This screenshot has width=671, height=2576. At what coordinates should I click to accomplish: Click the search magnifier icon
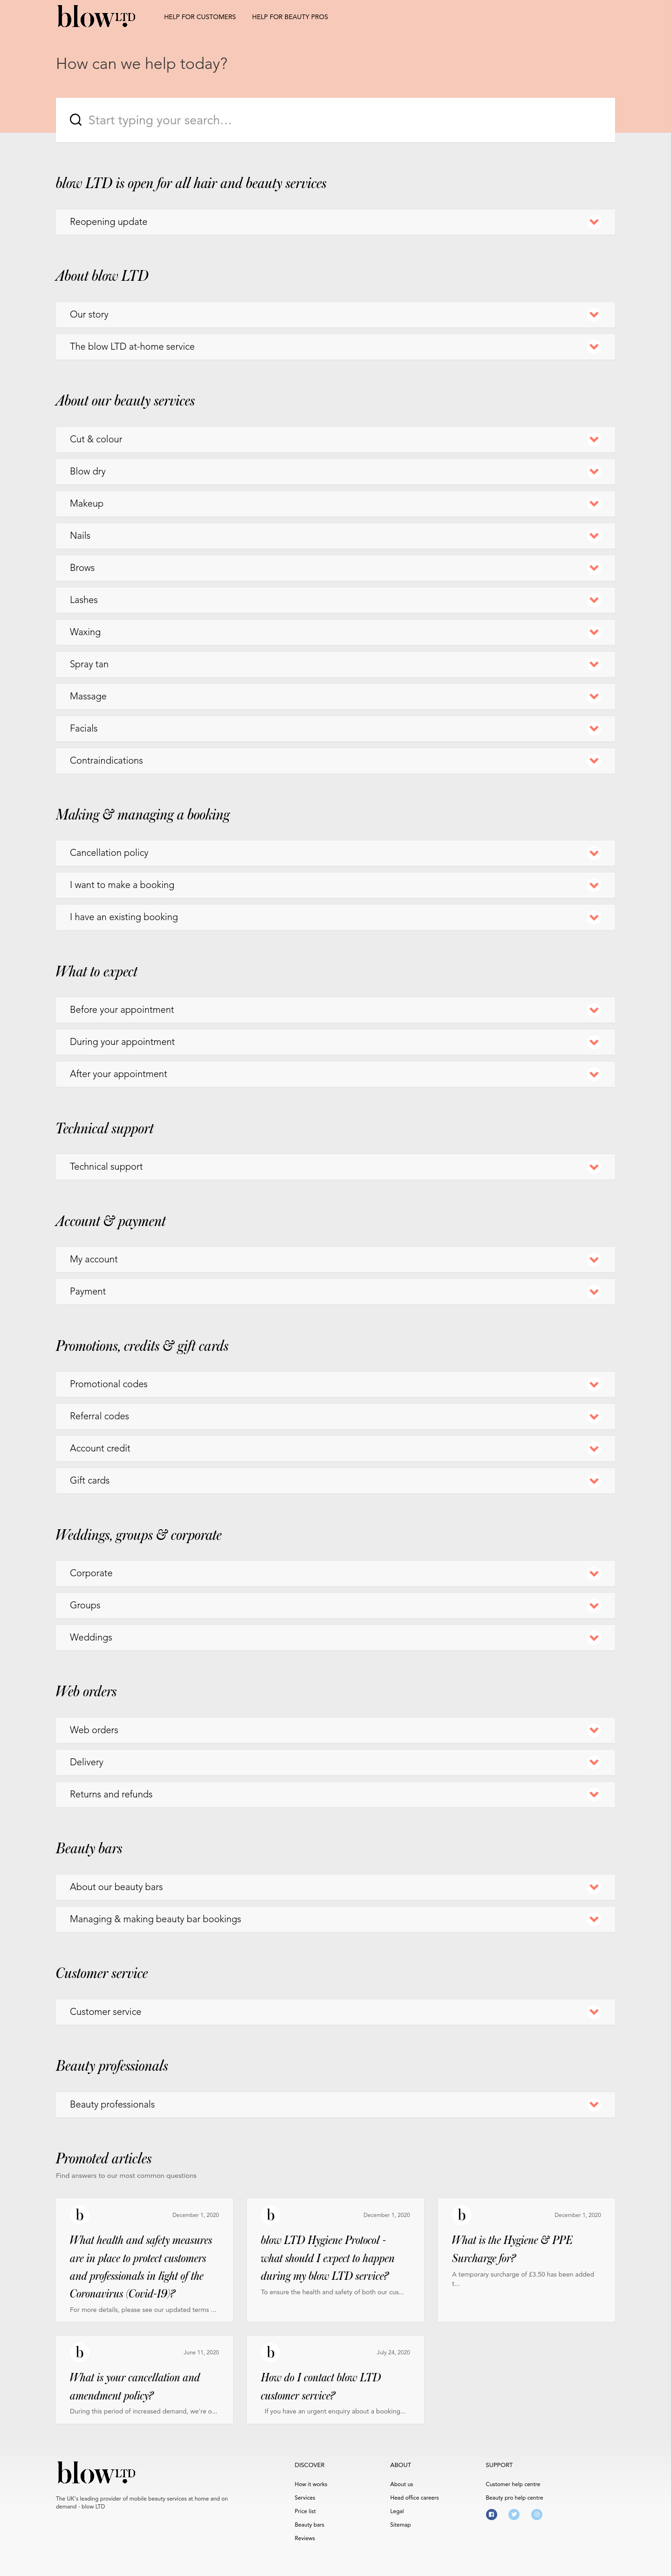pos(76,120)
